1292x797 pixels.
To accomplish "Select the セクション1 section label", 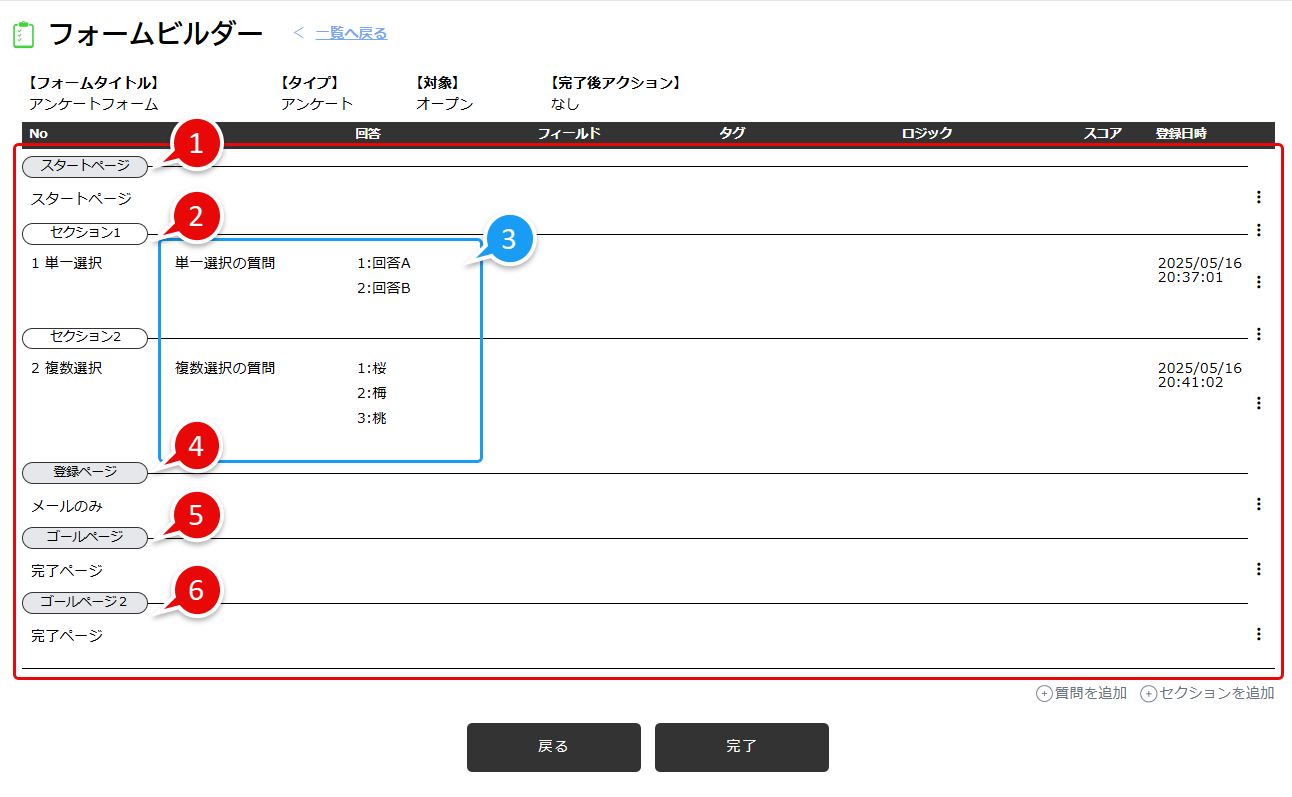I will tap(85, 233).
